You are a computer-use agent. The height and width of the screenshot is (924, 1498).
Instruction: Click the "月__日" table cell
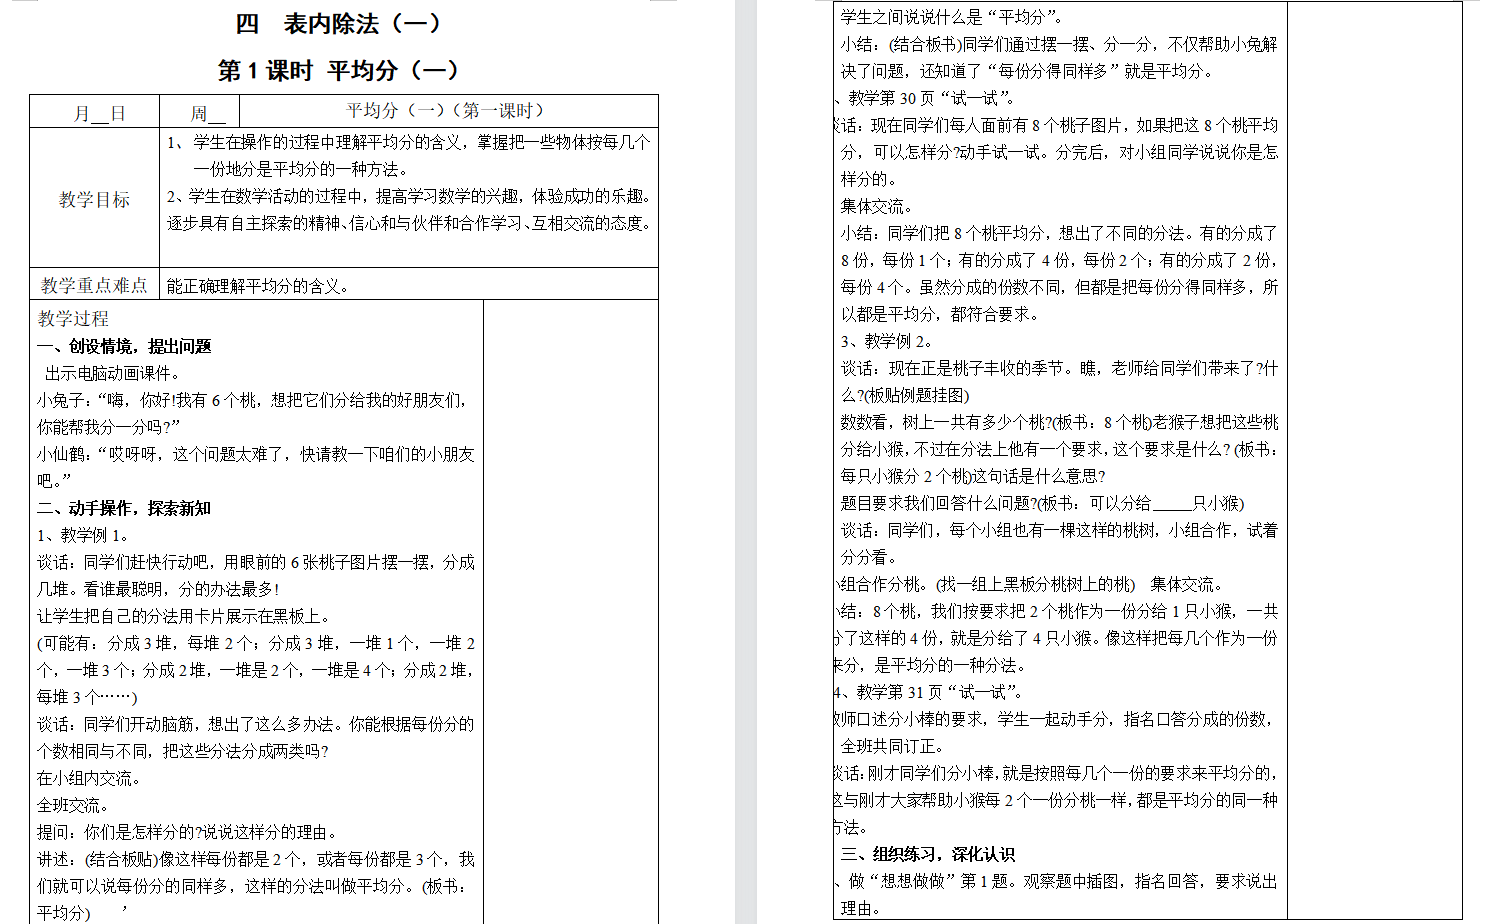pos(96,112)
